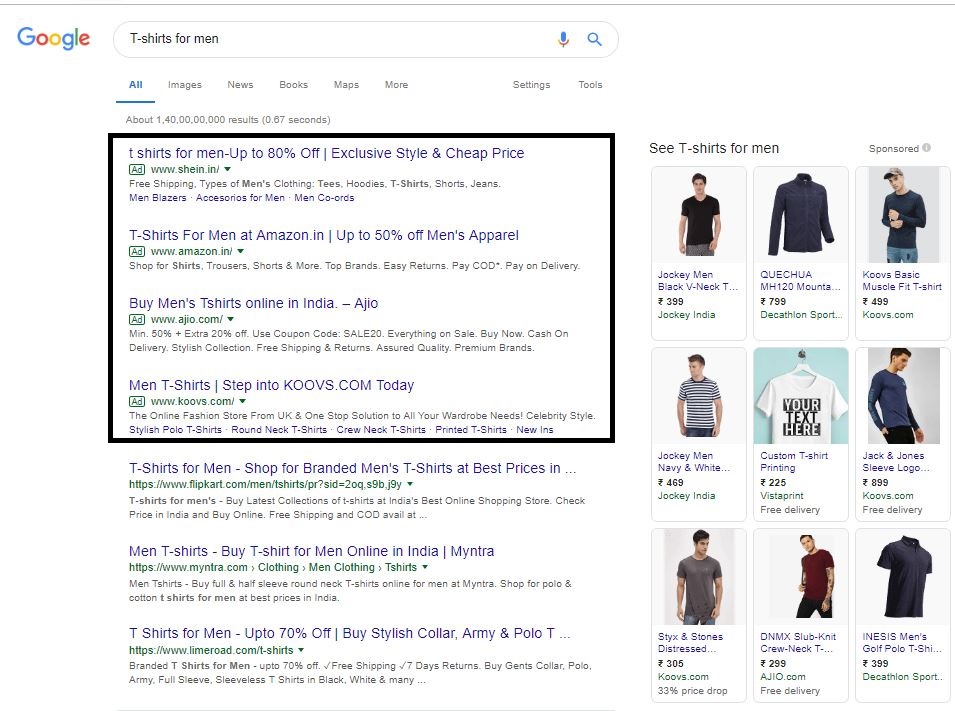The image size is (955, 711).
Task: Expand the arrow beside the myntra breadcrumb URL
Action: (x=425, y=567)
